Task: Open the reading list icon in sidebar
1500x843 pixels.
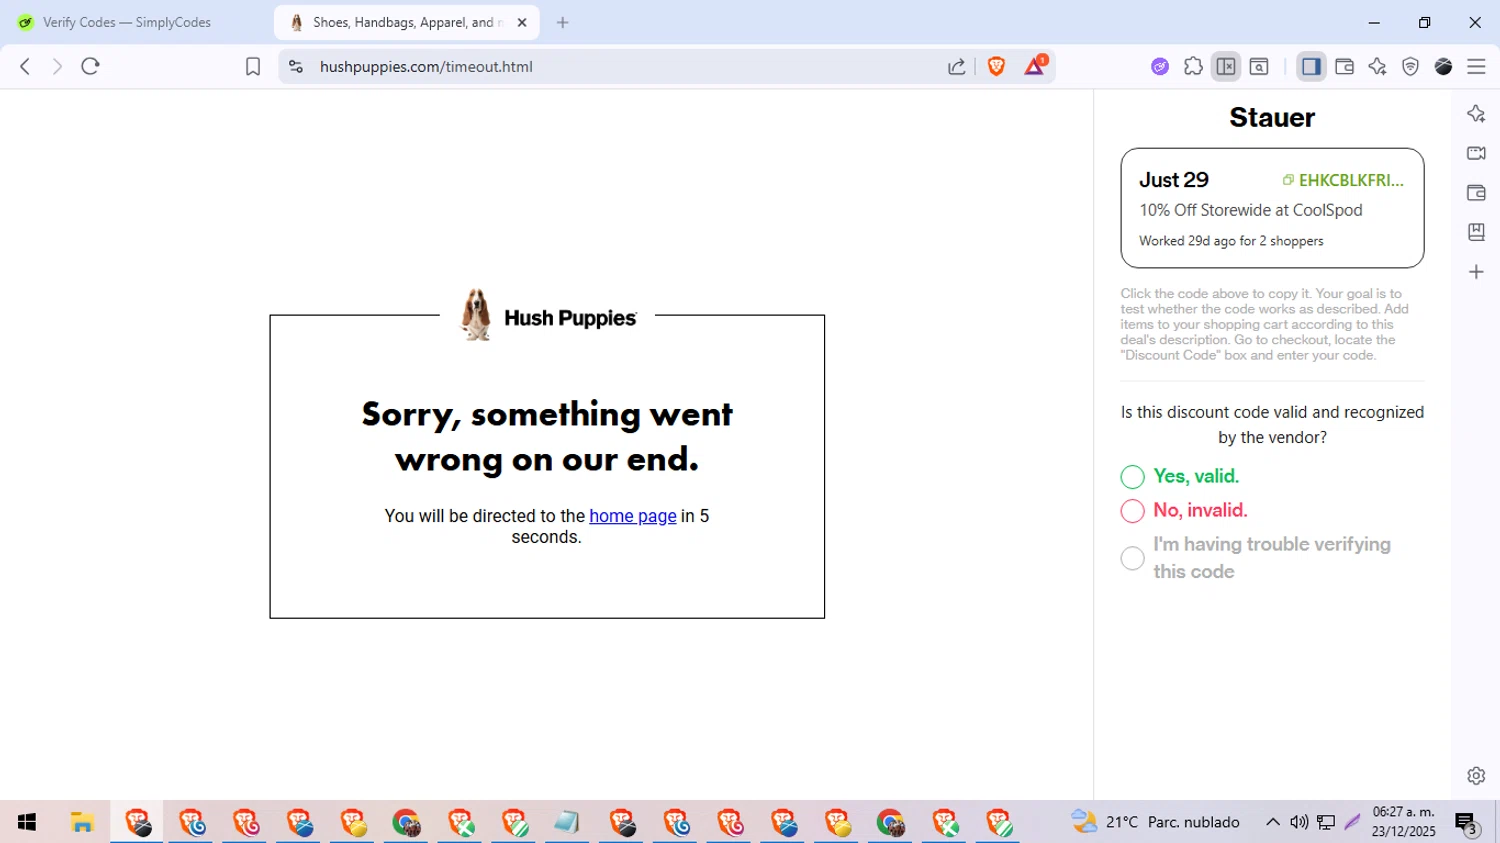Action: 1476,232
